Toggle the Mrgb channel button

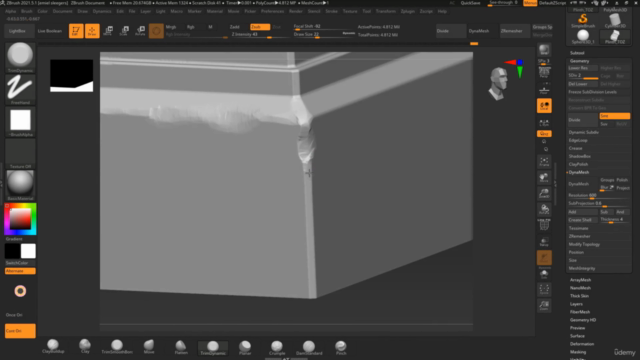coord(171,27)
